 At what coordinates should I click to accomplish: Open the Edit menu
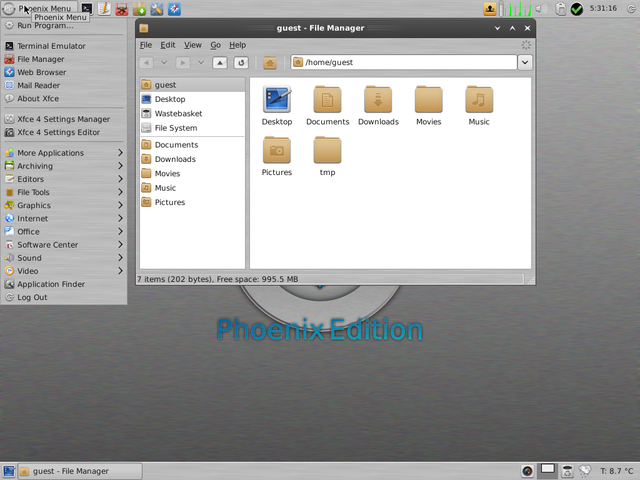coord(167,45)
